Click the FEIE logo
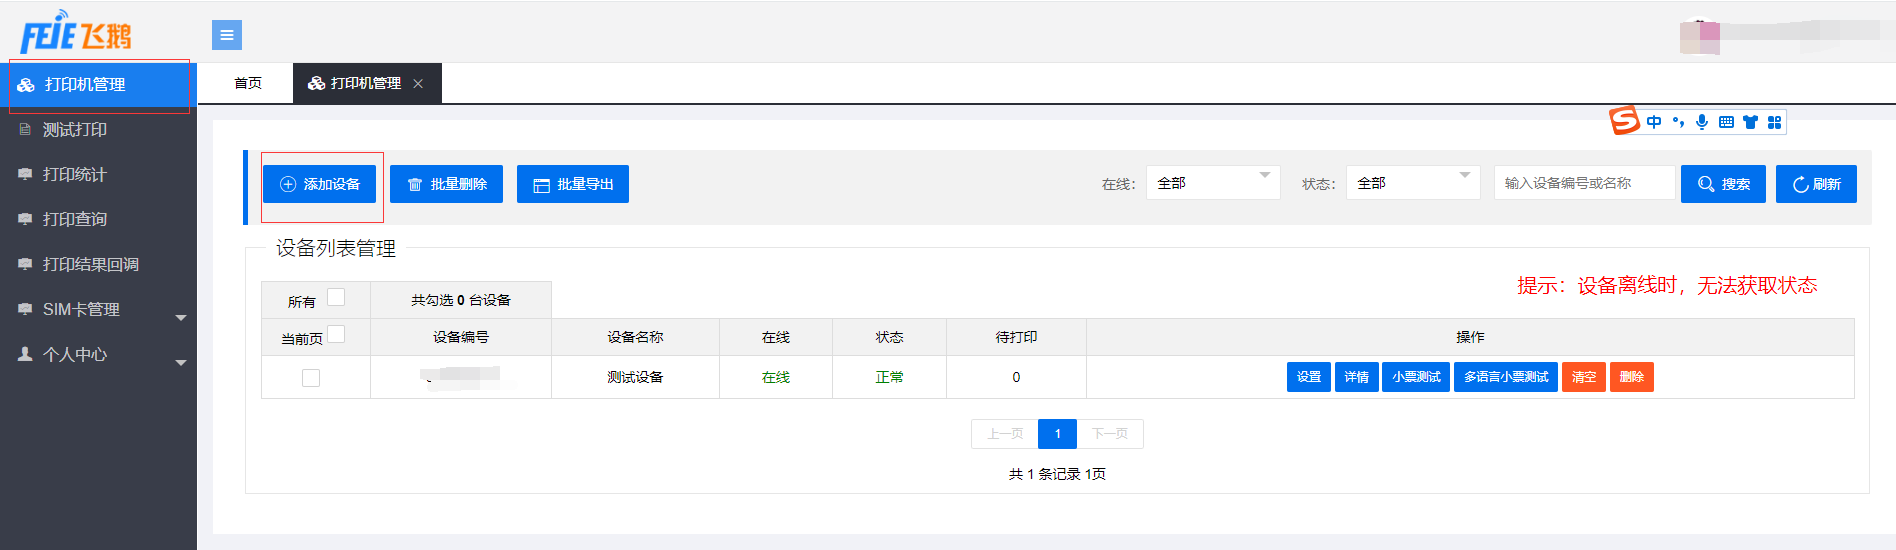 [76, 34]
